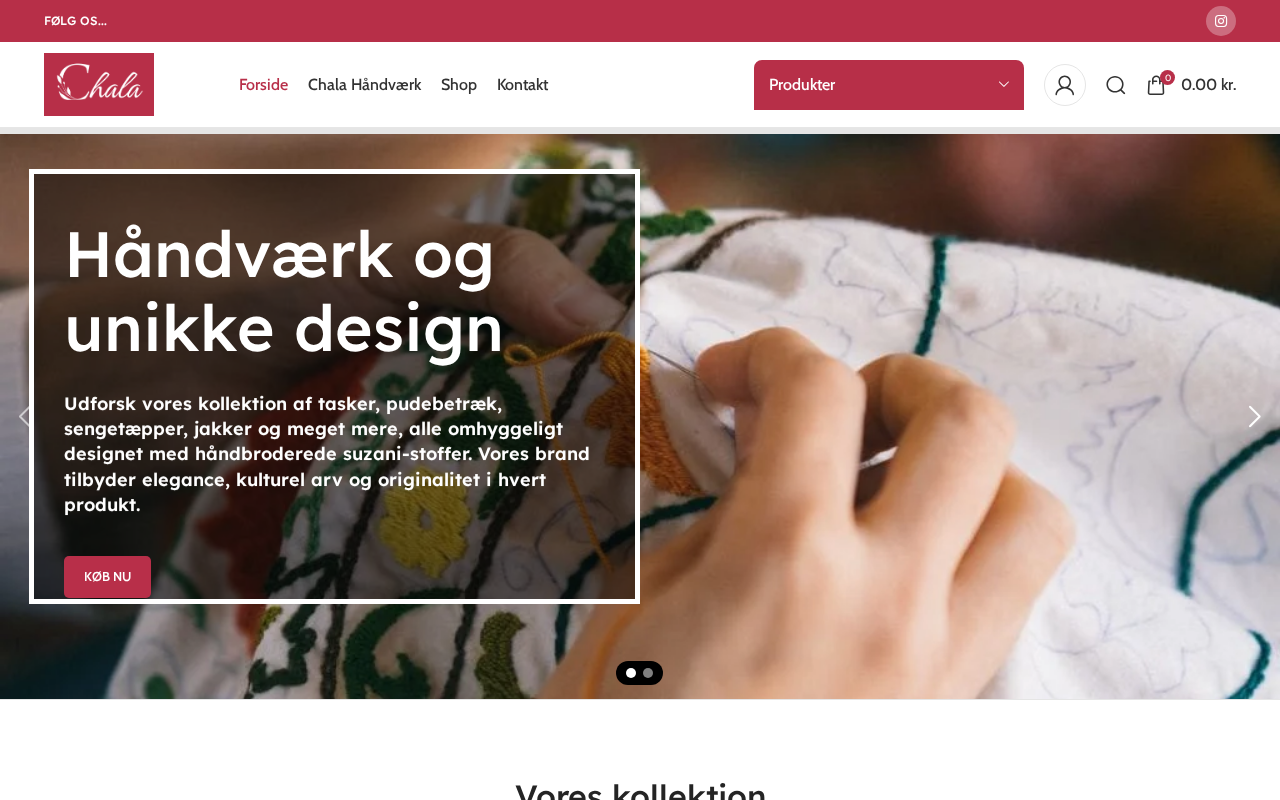Open the user account icon
The image size is (1280, 800).
[x=1065, y=85]
